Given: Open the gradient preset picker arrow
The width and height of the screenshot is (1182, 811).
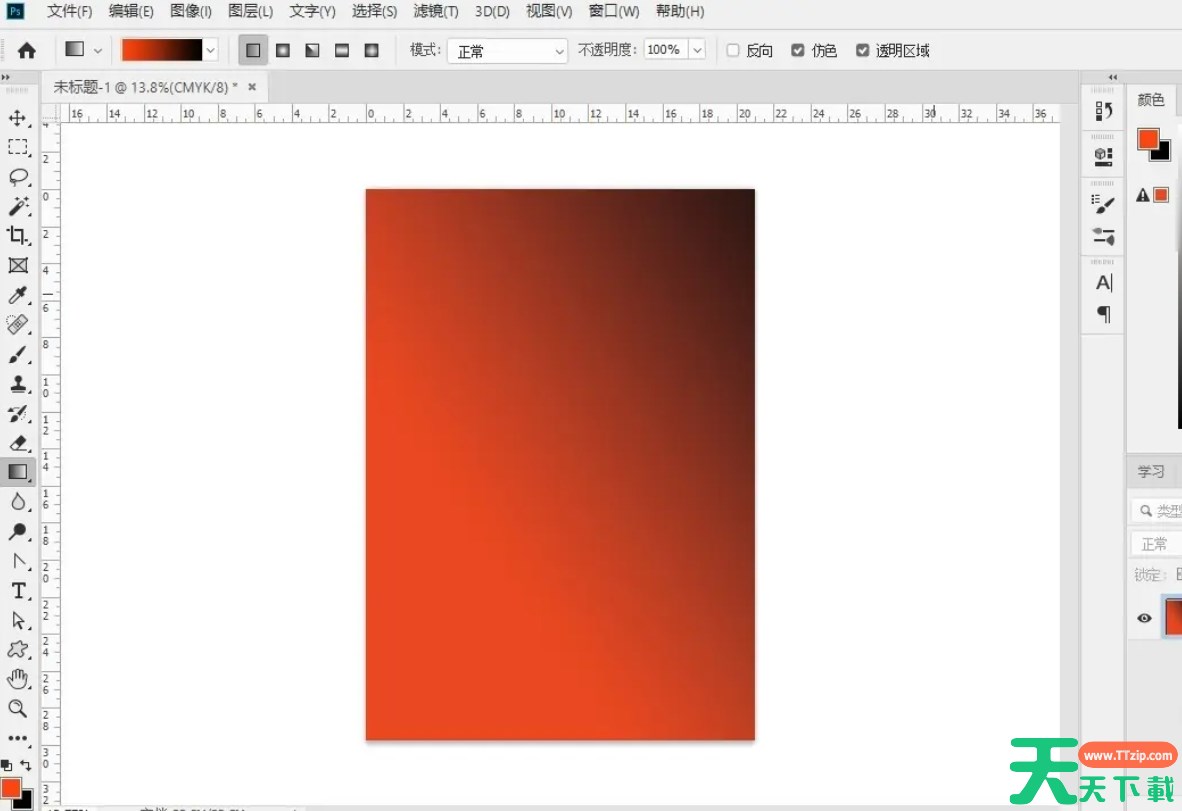Looking at the screenshot, I should [x=210, y=50].
